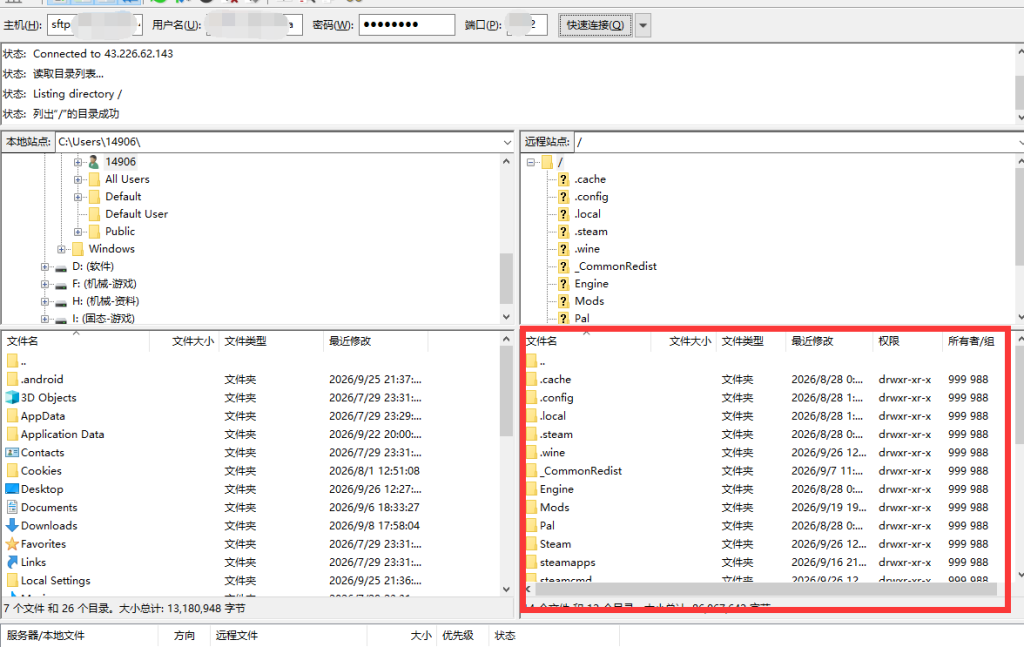This screenshot has width=1024, height=647.
Task: Focus the 端口(P) port field
Action: [527, 25]
